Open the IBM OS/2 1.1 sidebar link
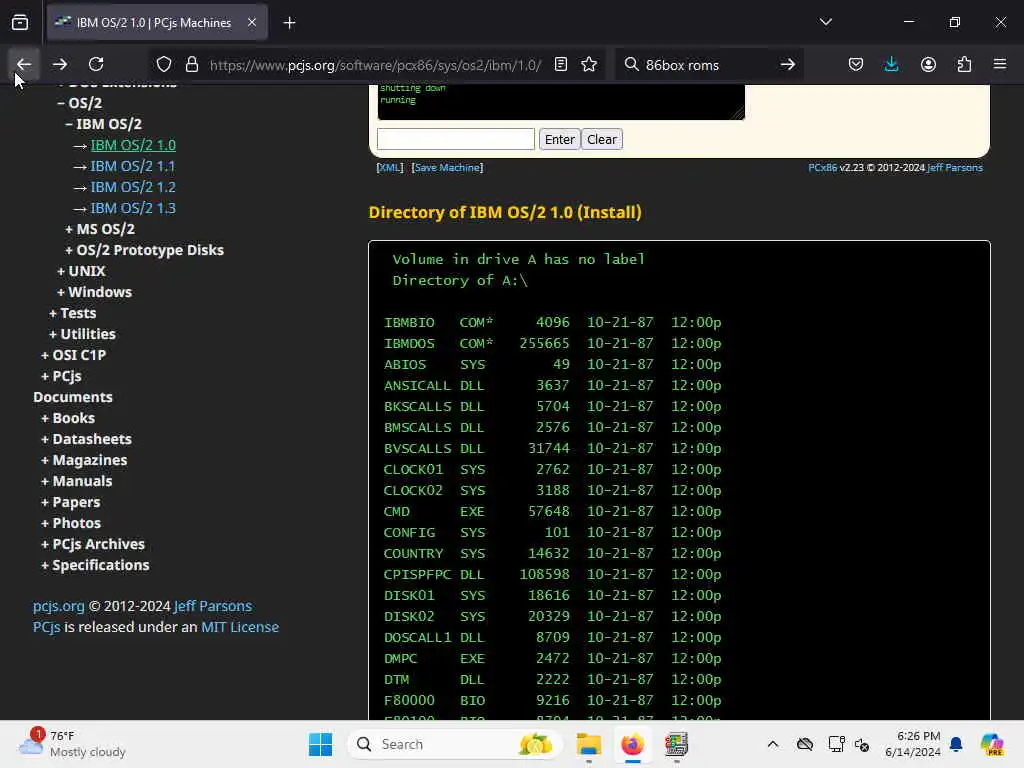The width and height of the screenshot is (1024, 768). click(133, 166)
